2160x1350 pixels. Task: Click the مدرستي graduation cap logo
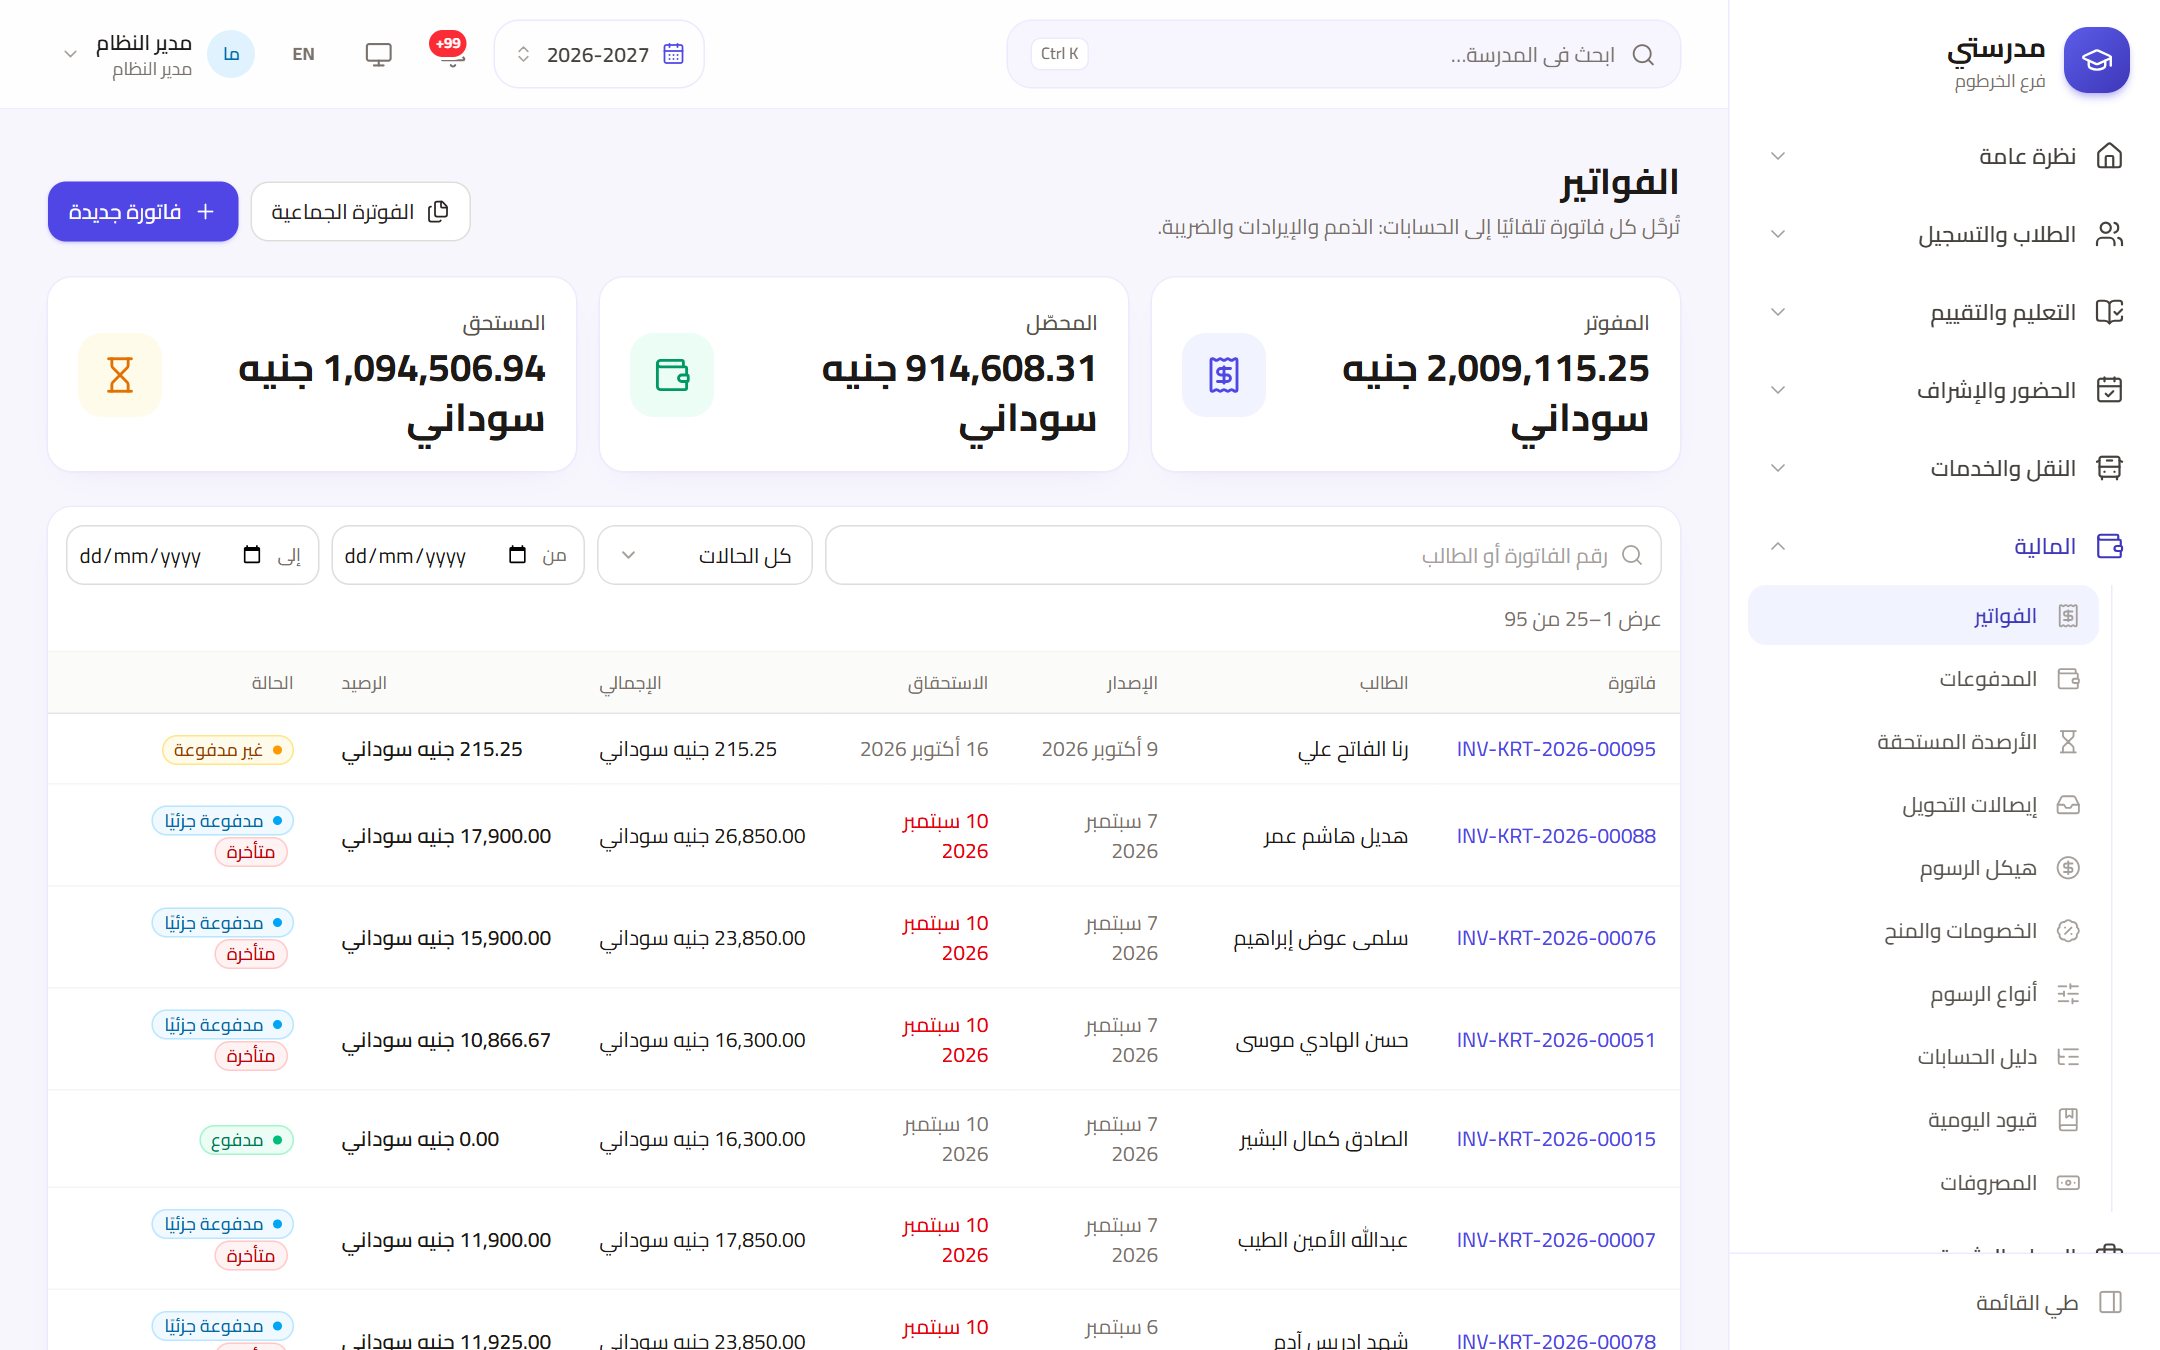pyautogui.click(x=2096, y=60)
